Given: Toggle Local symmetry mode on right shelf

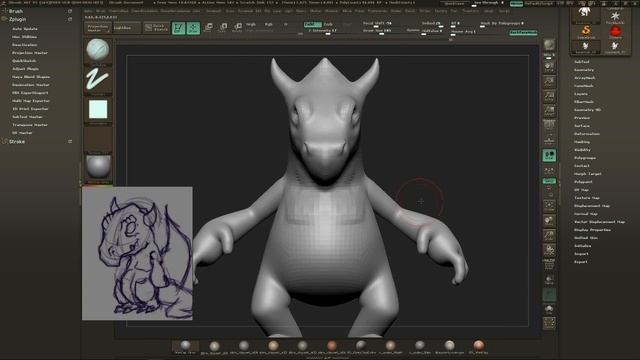Looking at the screenshot, I should [549, 155].
